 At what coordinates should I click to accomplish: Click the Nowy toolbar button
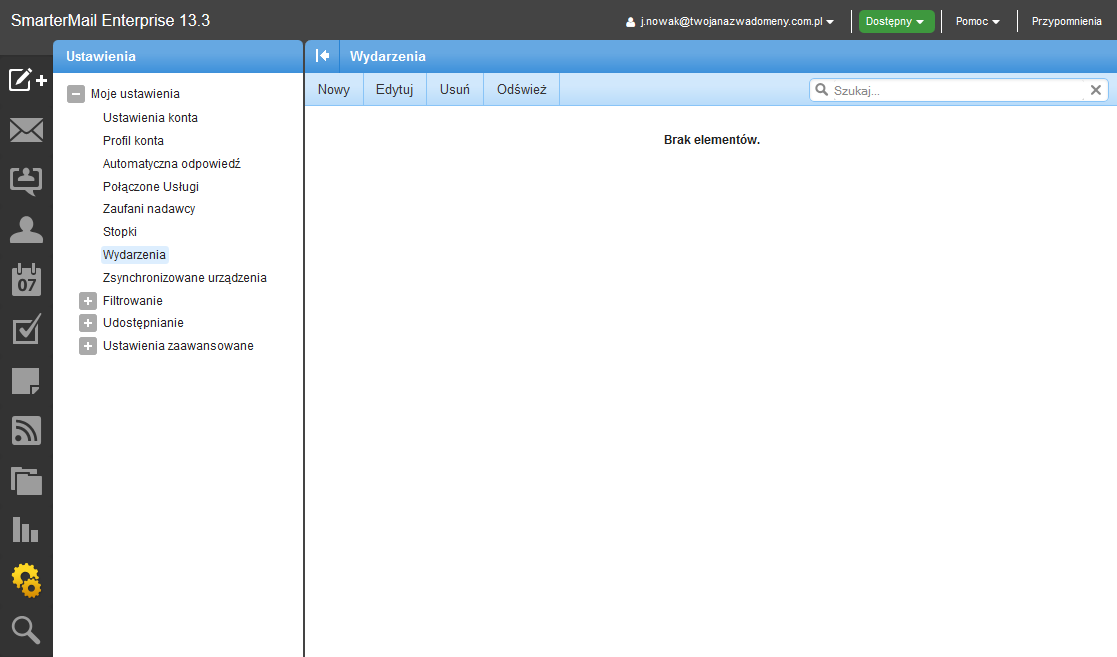[334, 90]
